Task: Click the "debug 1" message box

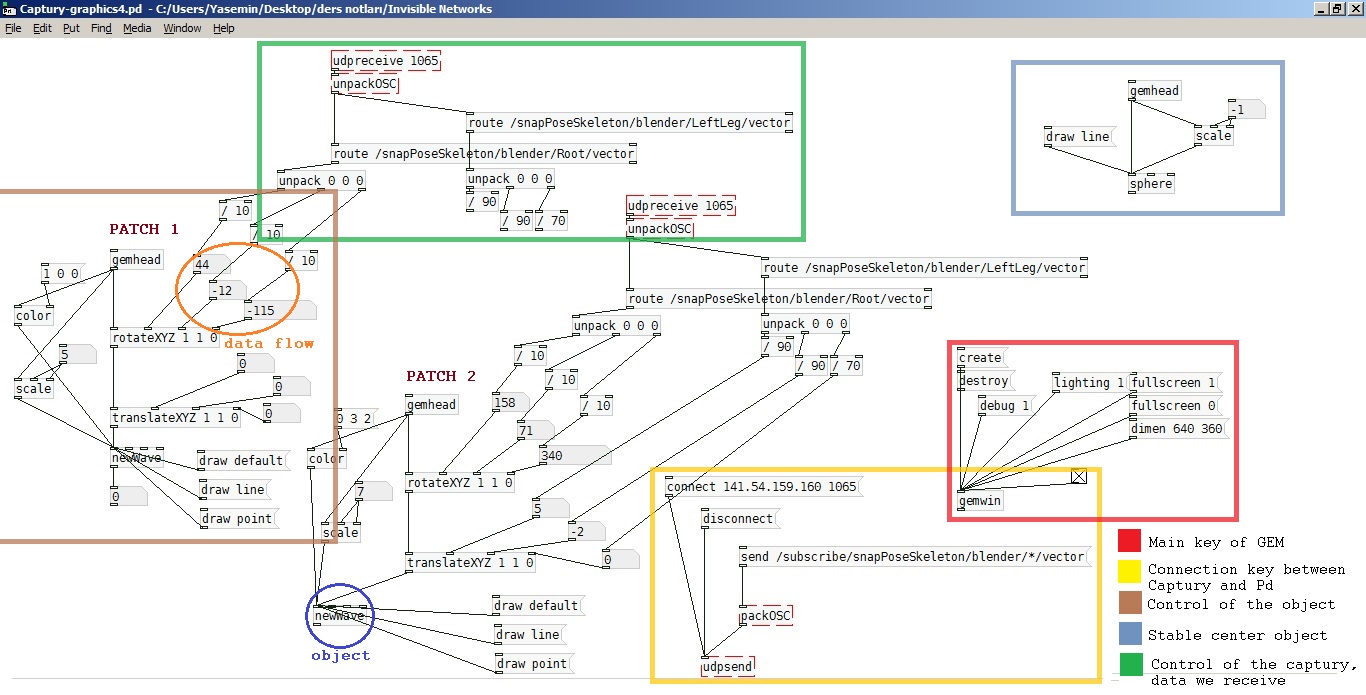Action: click(x=1005, y=406)
